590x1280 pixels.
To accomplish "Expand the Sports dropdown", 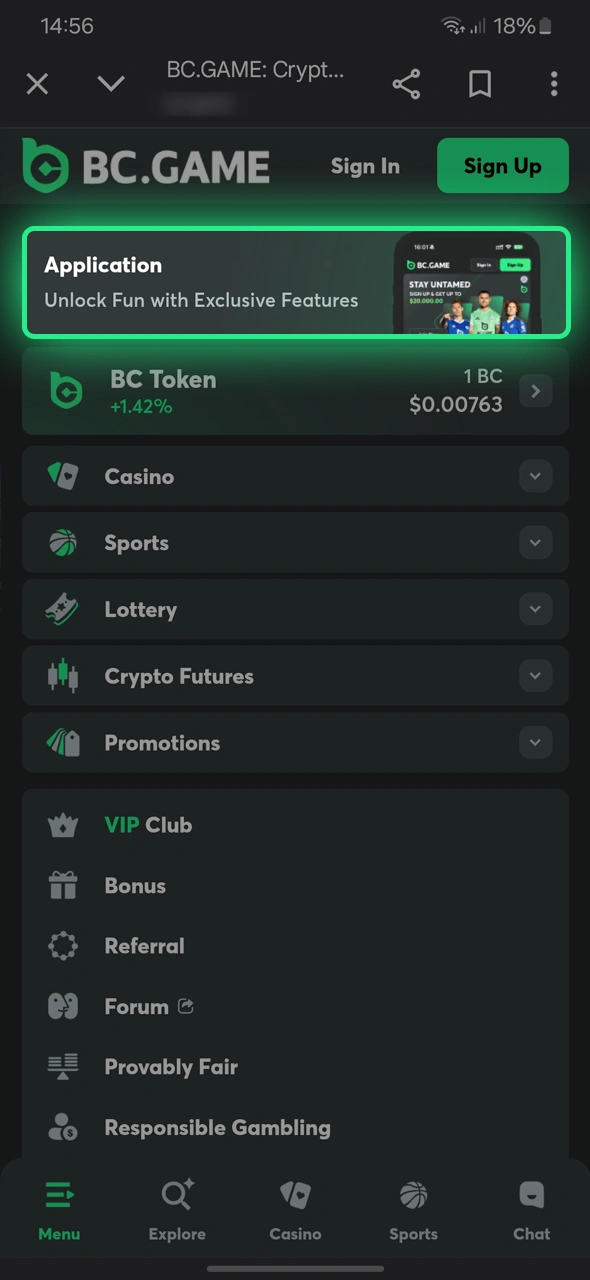I will [535, 542].
